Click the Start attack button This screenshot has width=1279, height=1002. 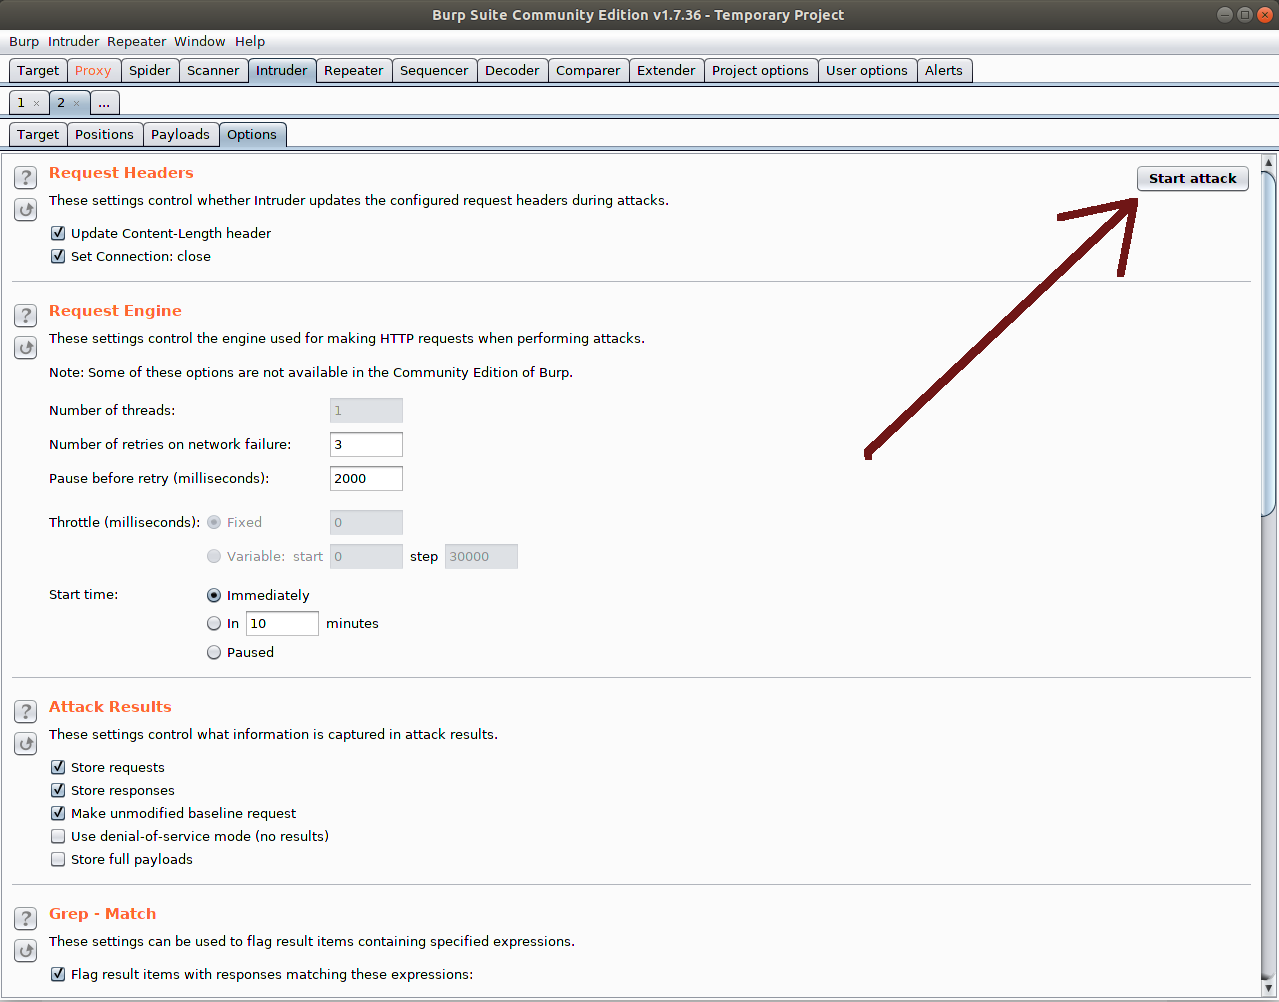point(1193,178)
